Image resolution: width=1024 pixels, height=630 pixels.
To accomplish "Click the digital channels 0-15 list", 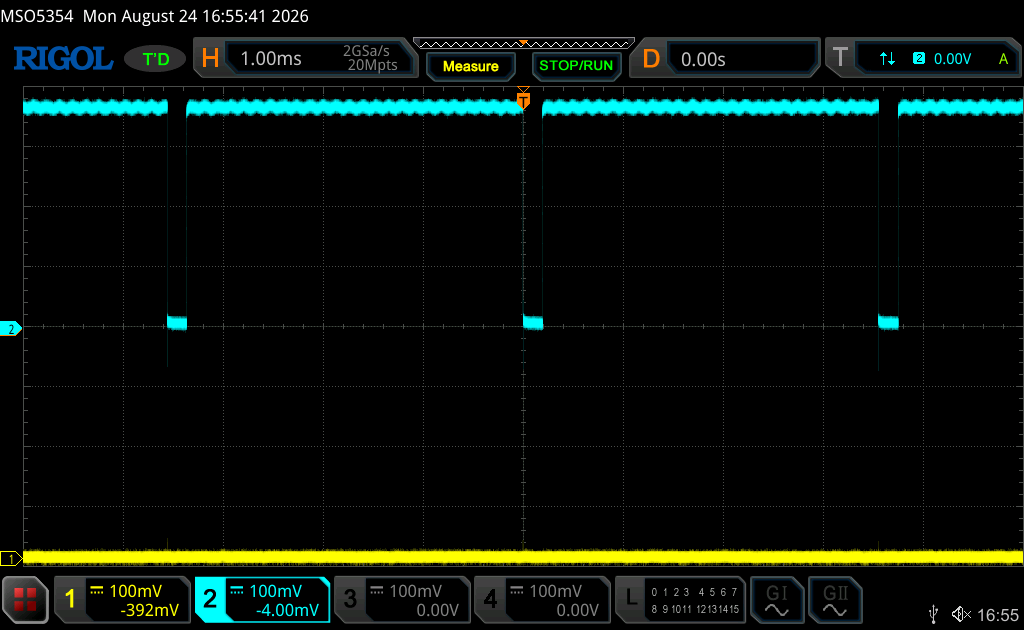I will coord(695,601).
